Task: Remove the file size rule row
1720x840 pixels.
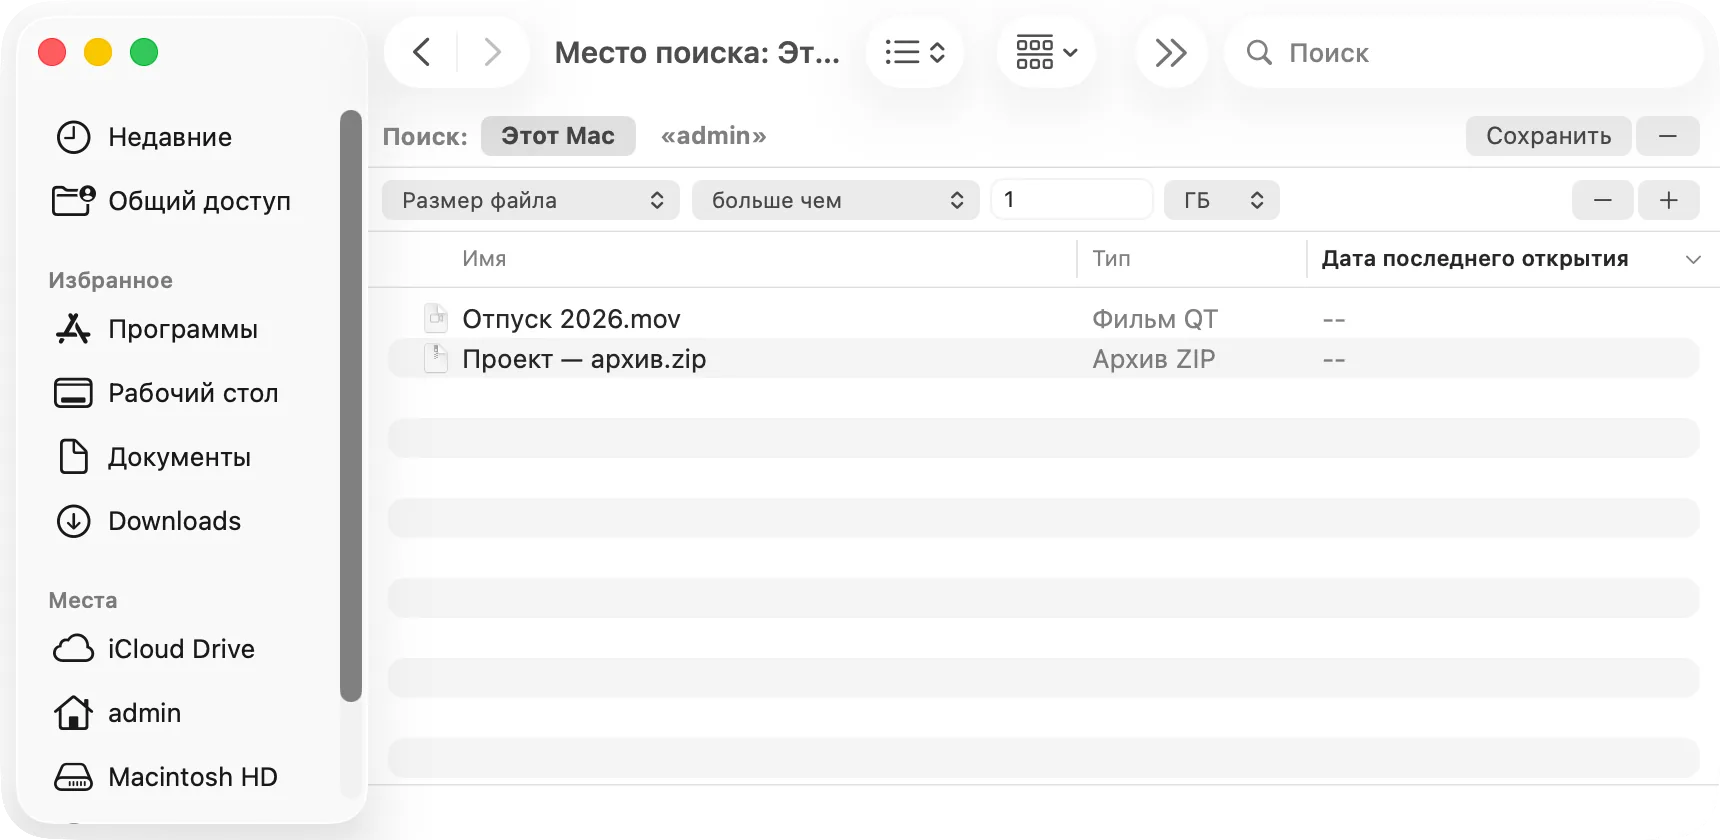Action: [1602, 200]
